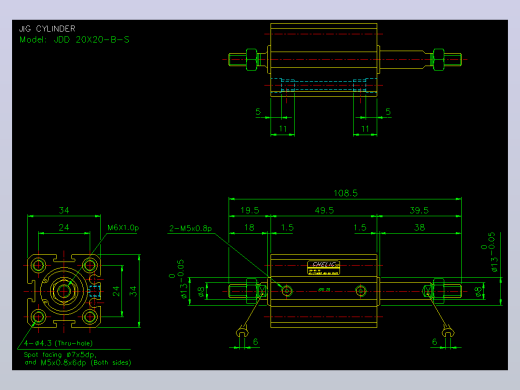Click the 18 rod length dimension
The width and height of the screenshot is (520, 390).
click(x=249, y=227)
